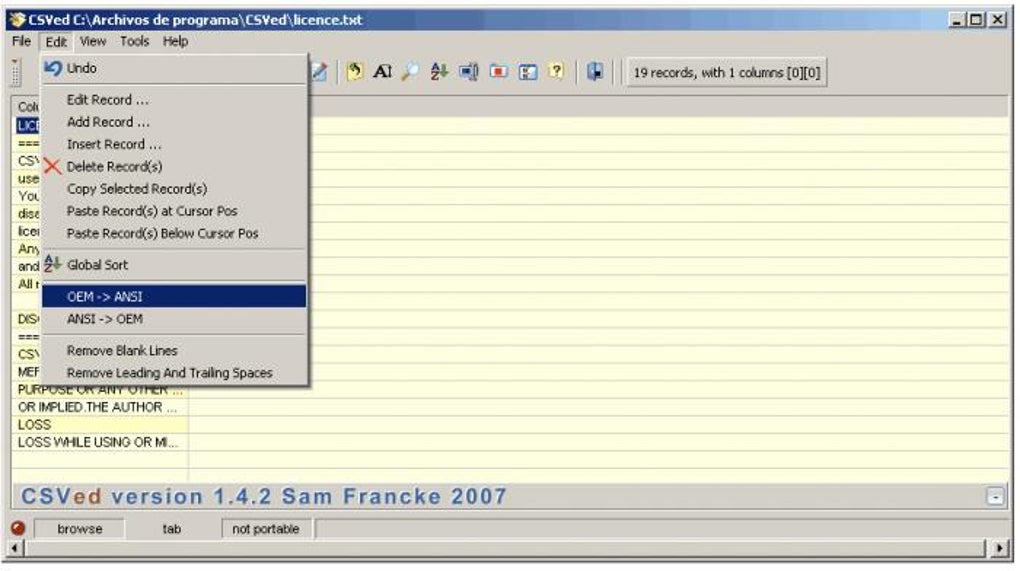The image size is (1020, 571).
Task: Close the CSVed window
Action: [997, 20]
